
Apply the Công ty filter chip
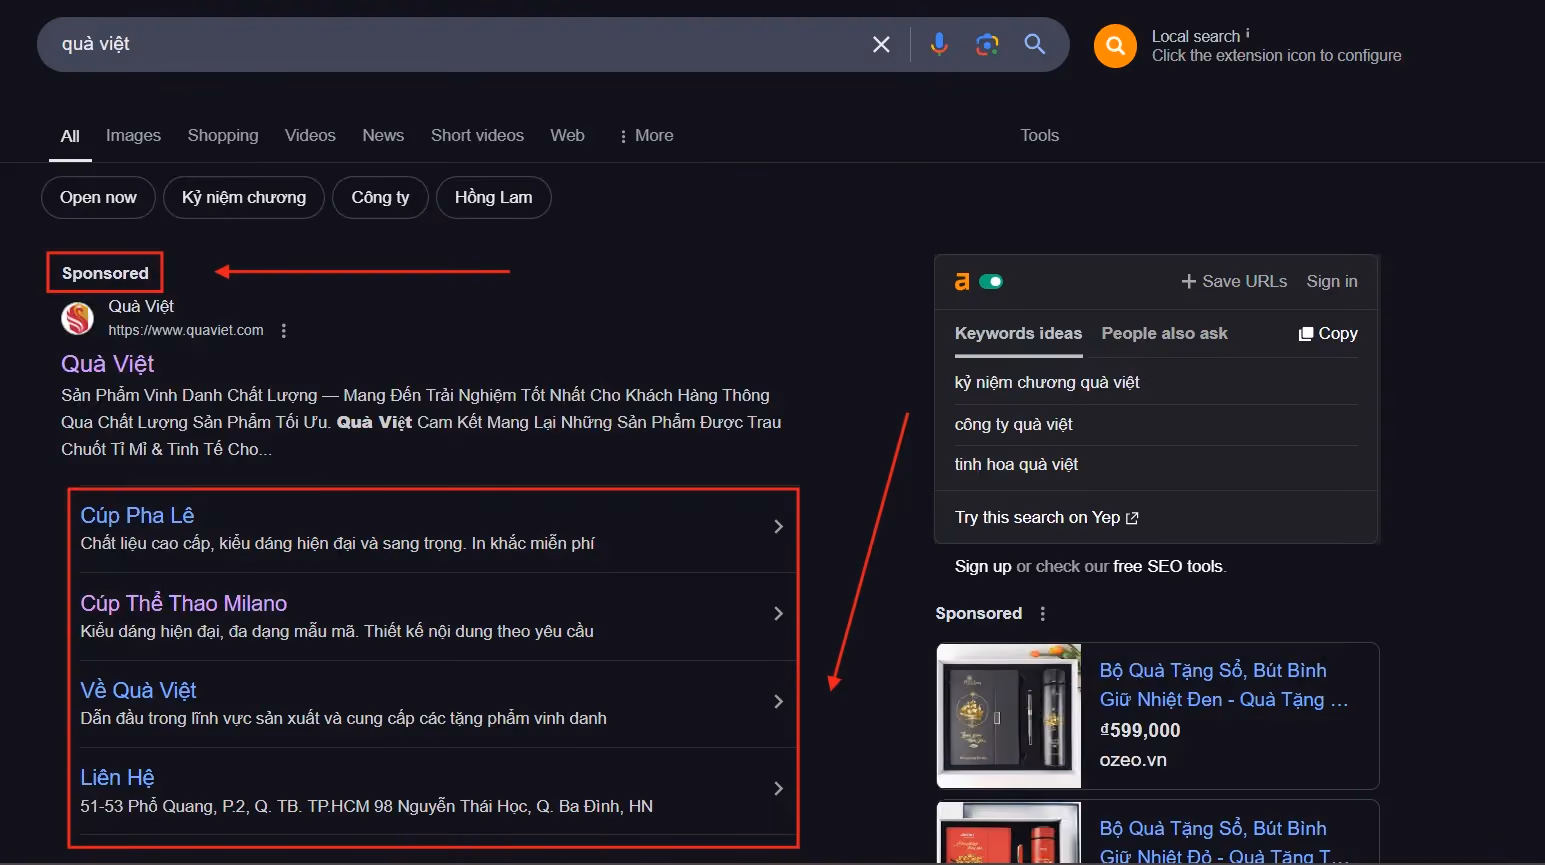380,198
